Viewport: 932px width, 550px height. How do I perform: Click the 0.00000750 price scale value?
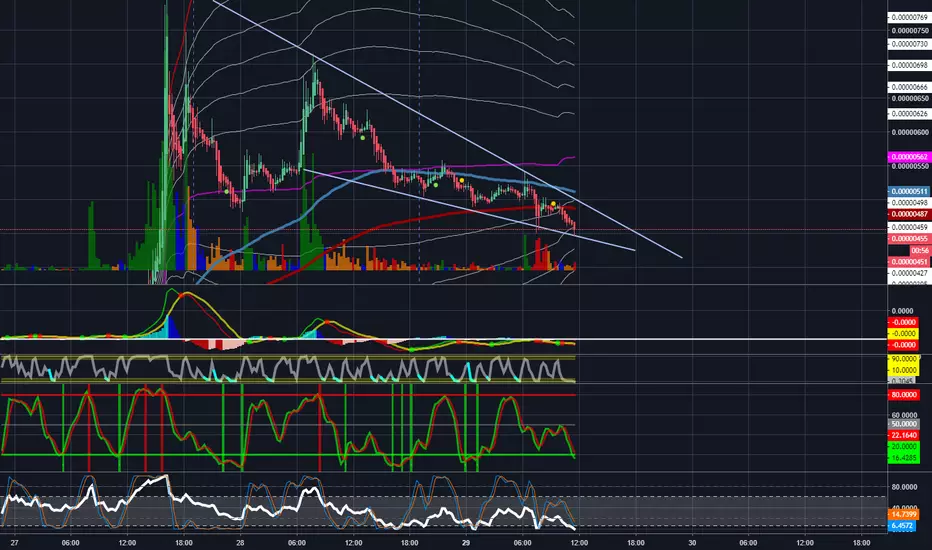click(x=909, y=31)
